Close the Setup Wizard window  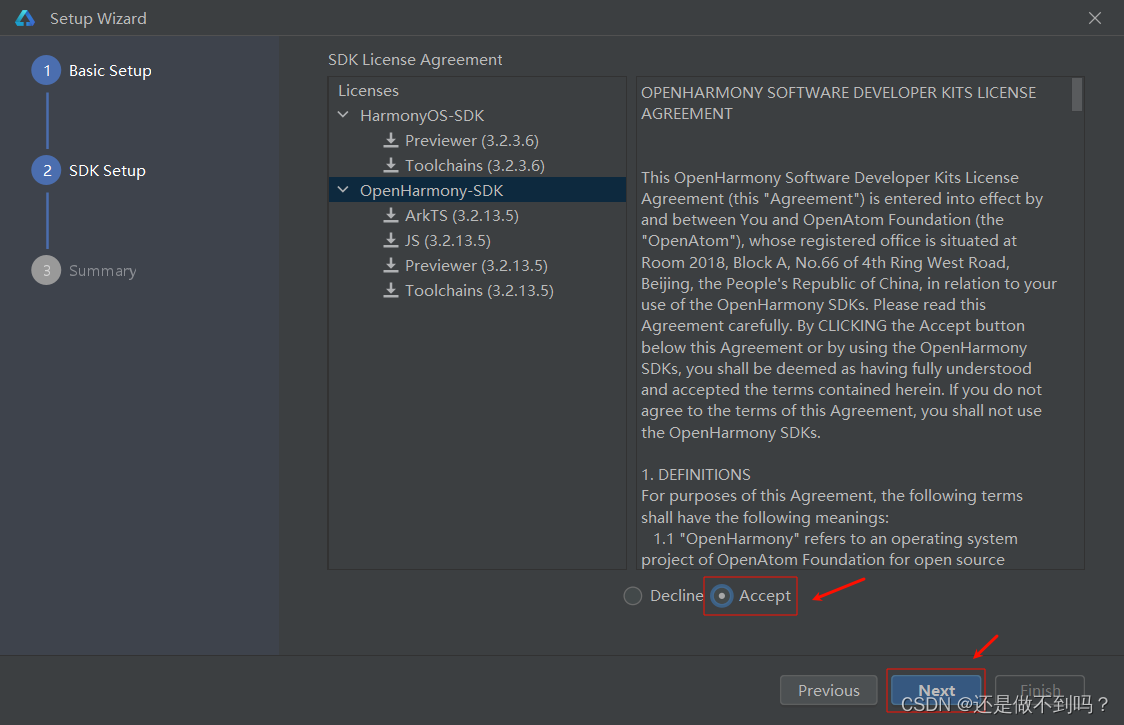point(1095,18)
